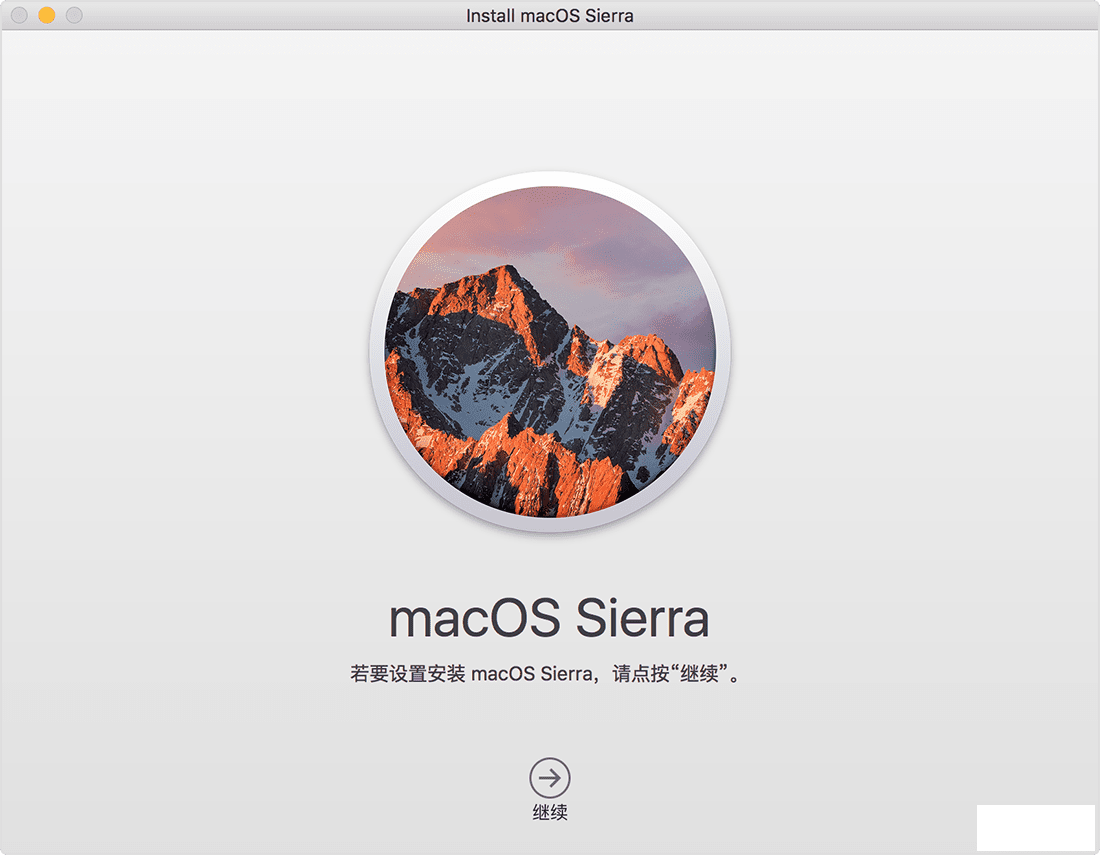The width and height of the screenshot is (1100, 856).
Task: Click the Continue arrow icon
Action: coord(549,777)
